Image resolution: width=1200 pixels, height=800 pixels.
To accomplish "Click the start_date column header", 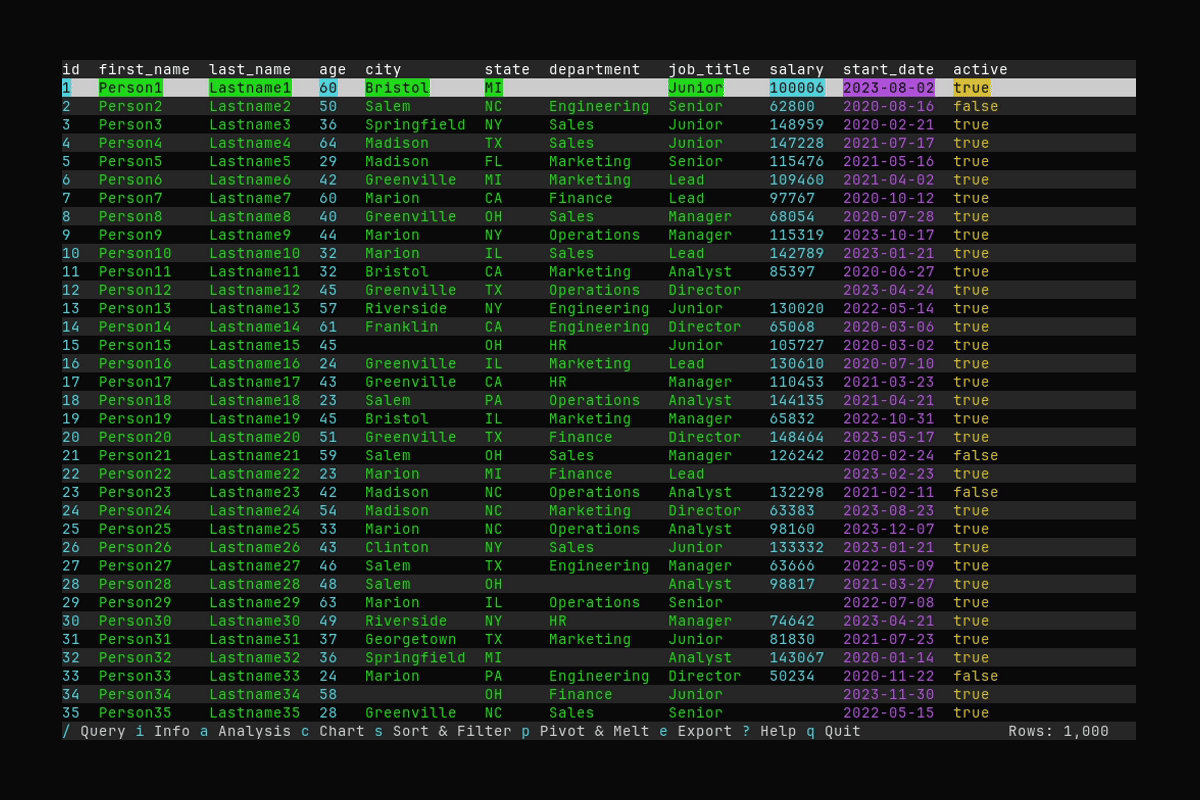I will coord(888,69).
